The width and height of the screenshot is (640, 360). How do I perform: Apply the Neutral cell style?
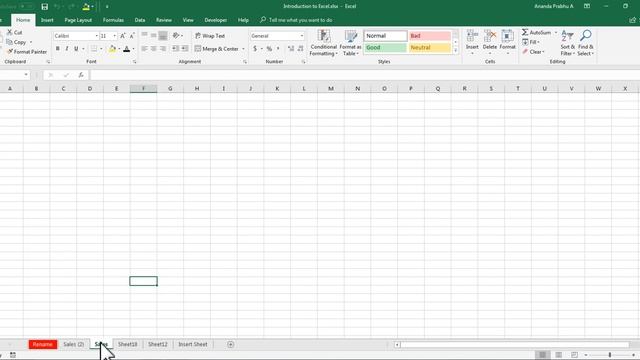pos(429,48)
